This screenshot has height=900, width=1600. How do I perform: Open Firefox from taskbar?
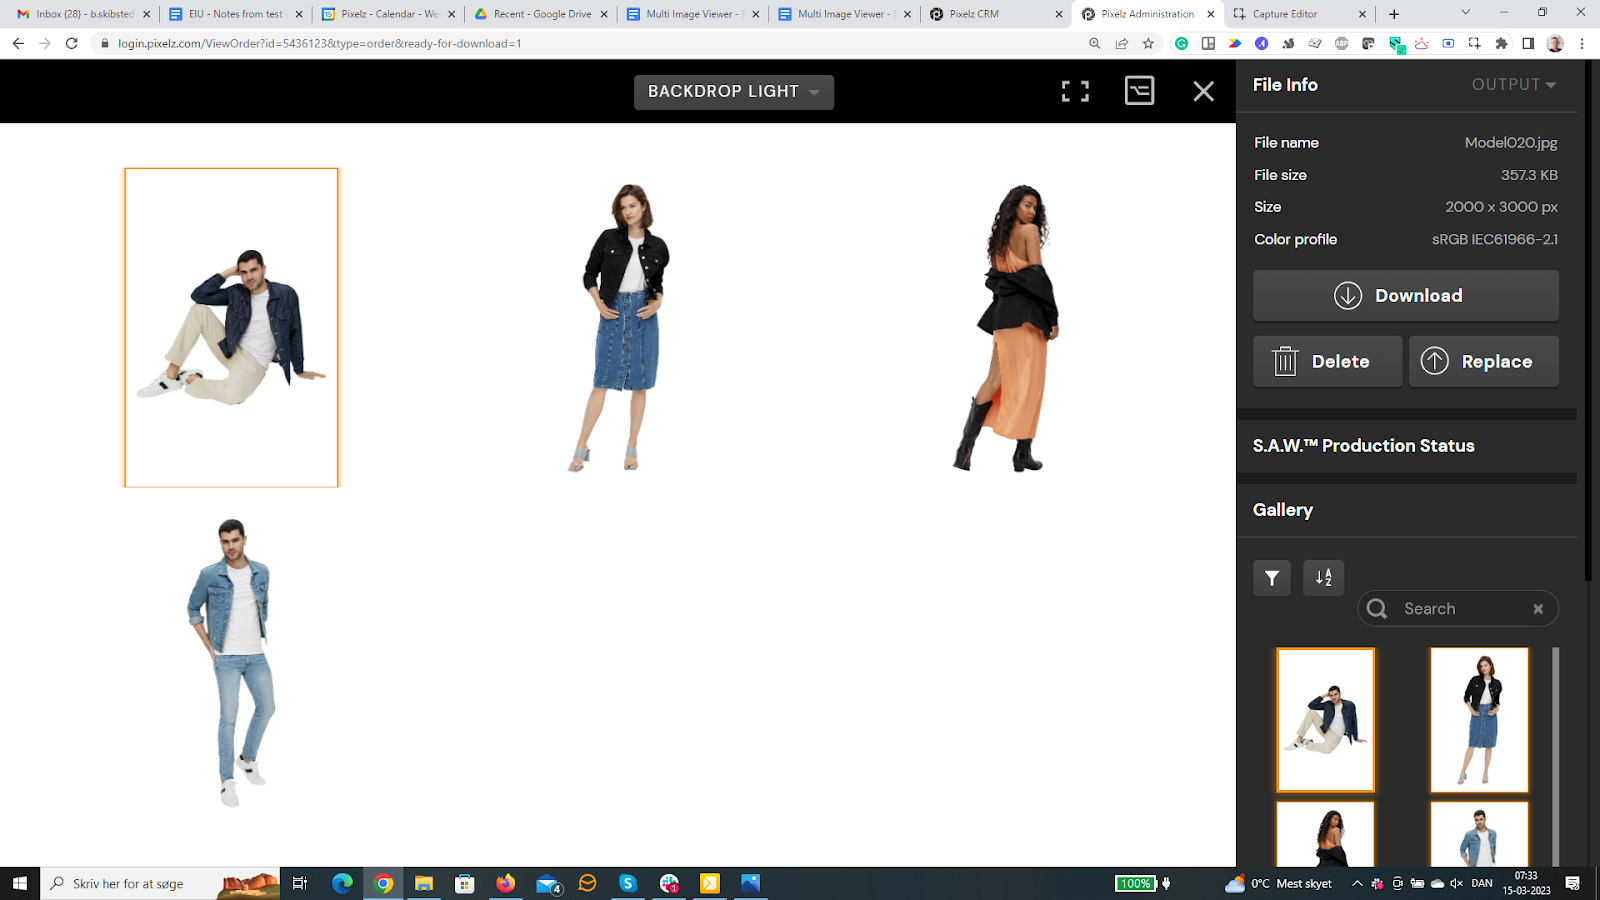[x=505, y=883]
